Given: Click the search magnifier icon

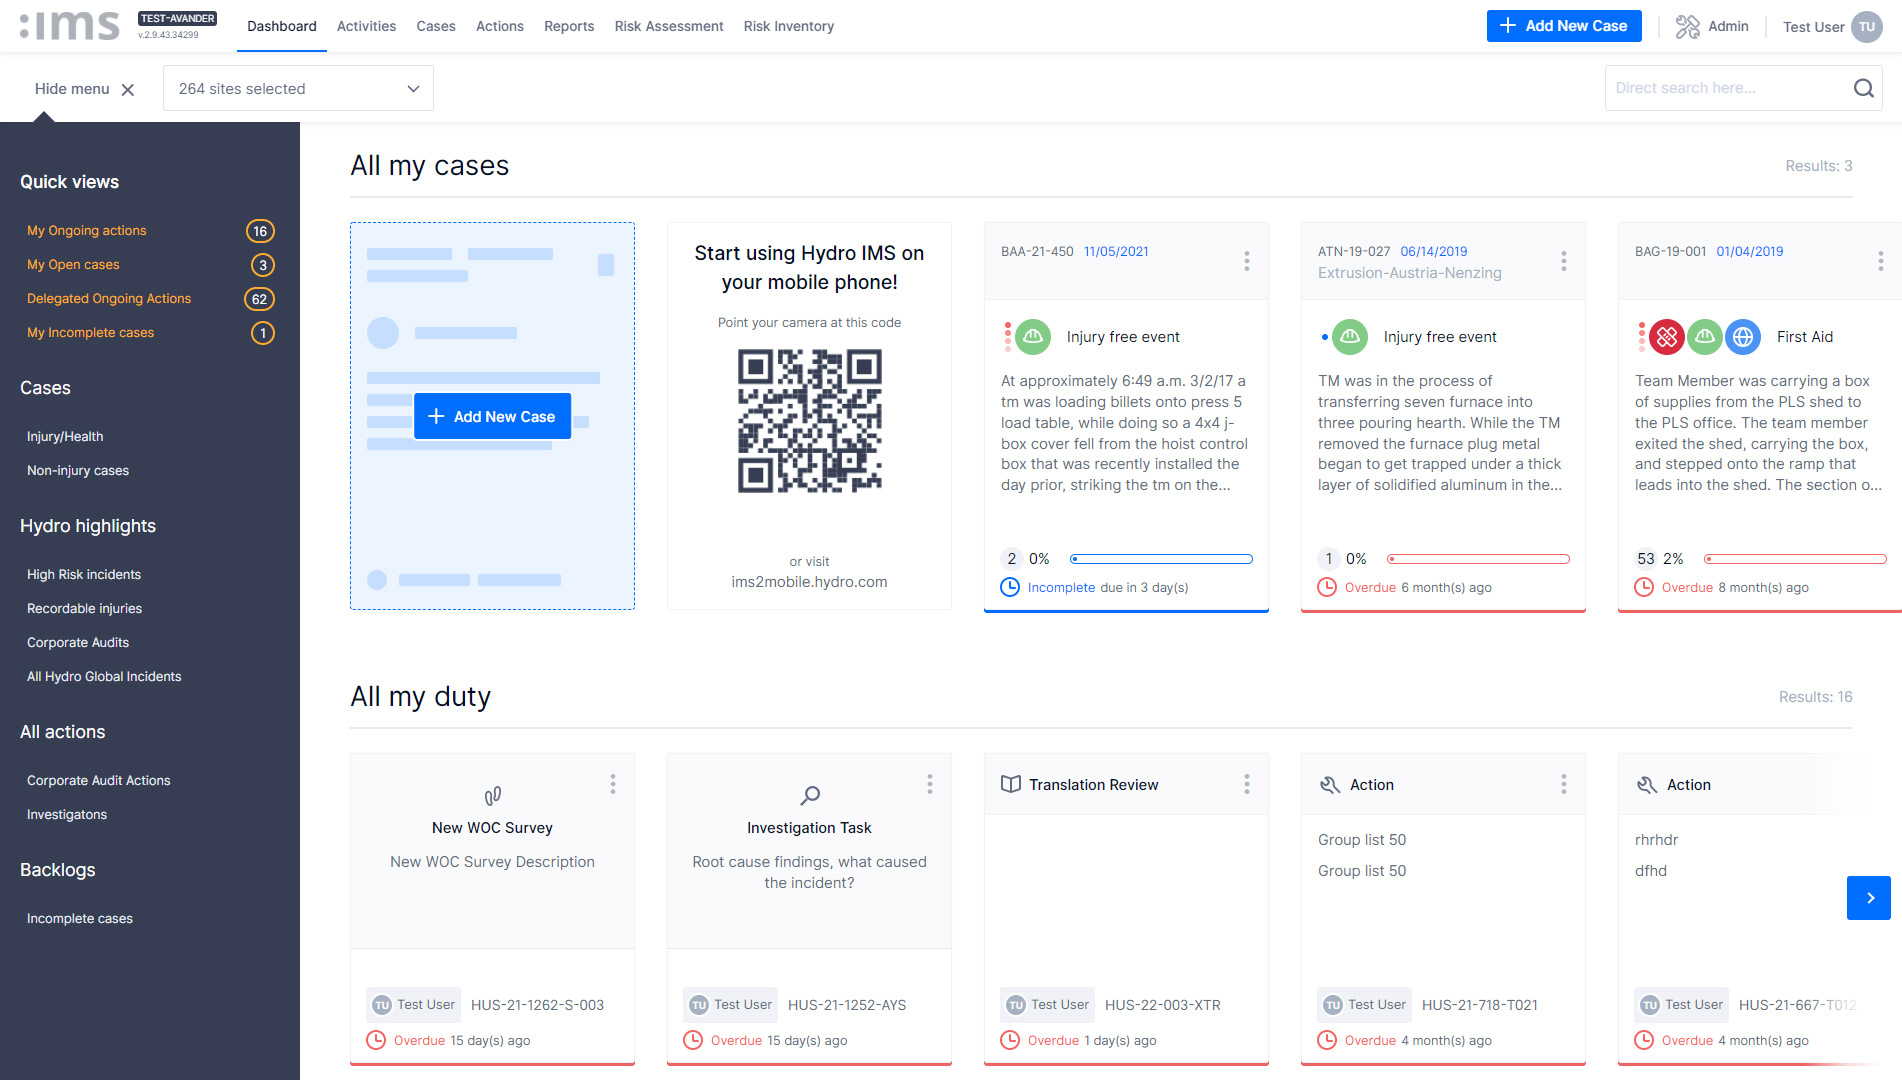Looking at the screenshot, I should point(1863,88).
